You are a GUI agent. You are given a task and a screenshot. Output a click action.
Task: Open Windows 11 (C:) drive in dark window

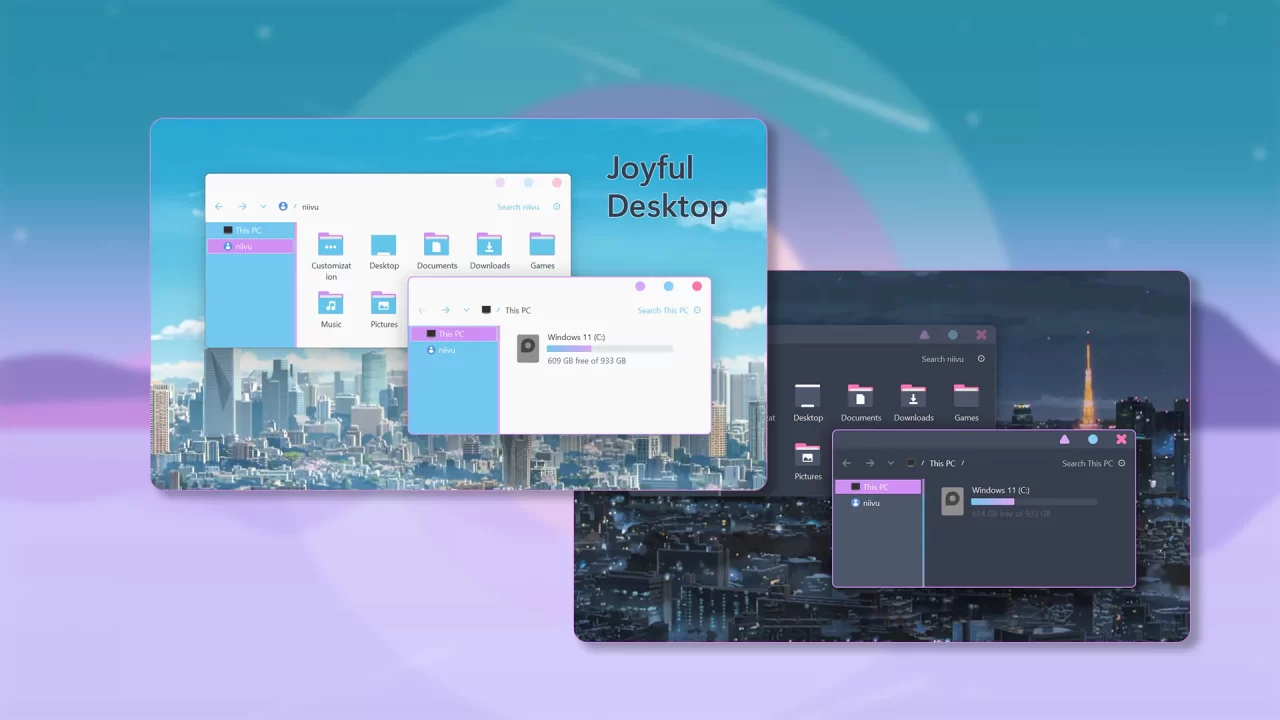(x=1018, y=501)
